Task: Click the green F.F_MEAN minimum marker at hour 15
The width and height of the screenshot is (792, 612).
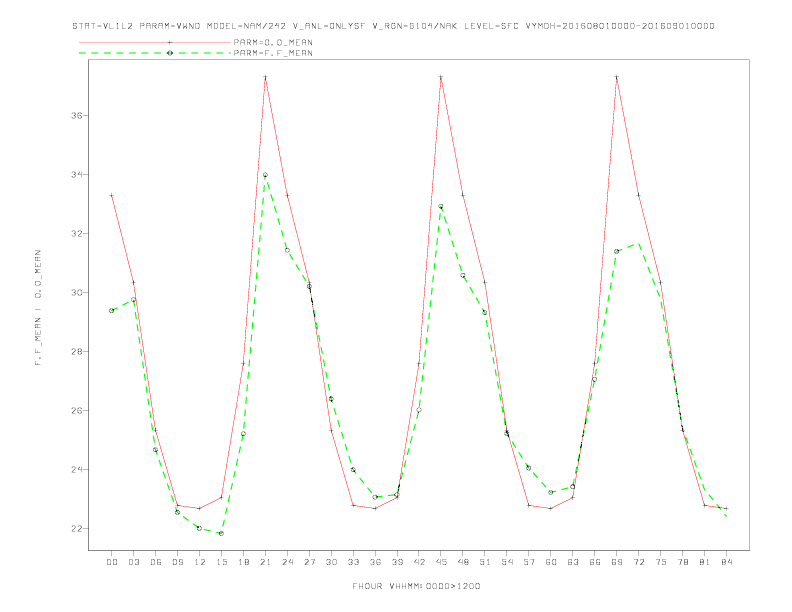Action: coord(221,533)
